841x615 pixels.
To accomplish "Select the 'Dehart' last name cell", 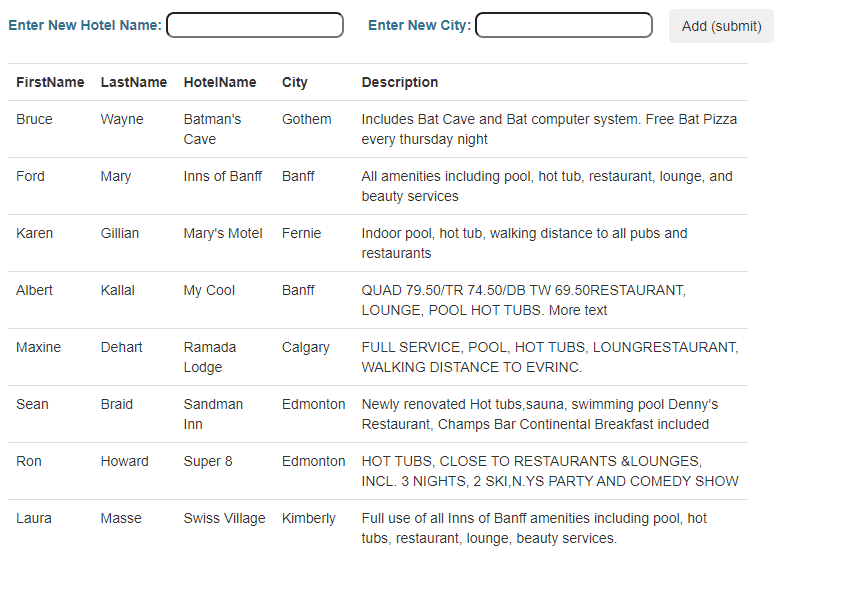I will pos(121,347).
